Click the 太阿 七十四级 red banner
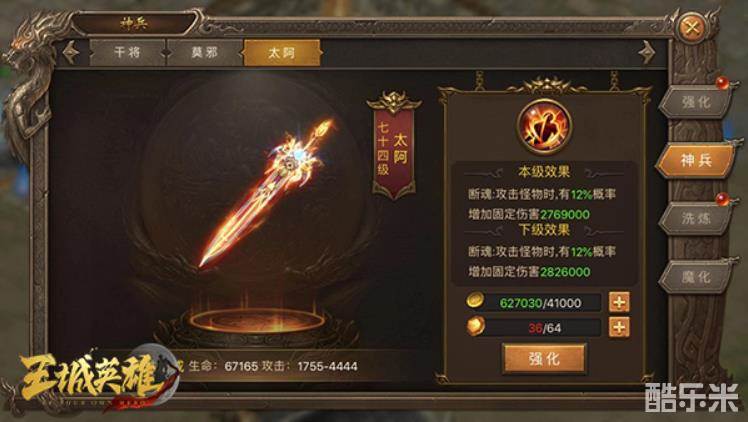Screen dimensions: 748x422 coord(394,148)
